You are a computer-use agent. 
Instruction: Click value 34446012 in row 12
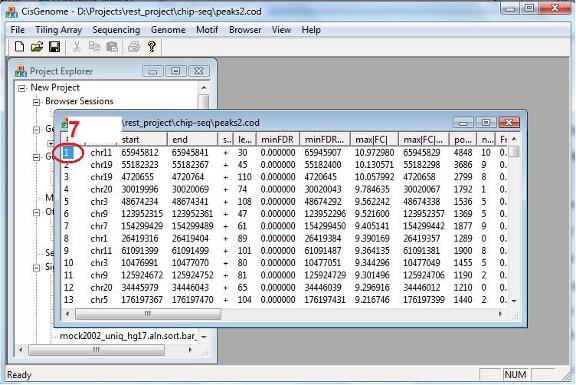422,287
